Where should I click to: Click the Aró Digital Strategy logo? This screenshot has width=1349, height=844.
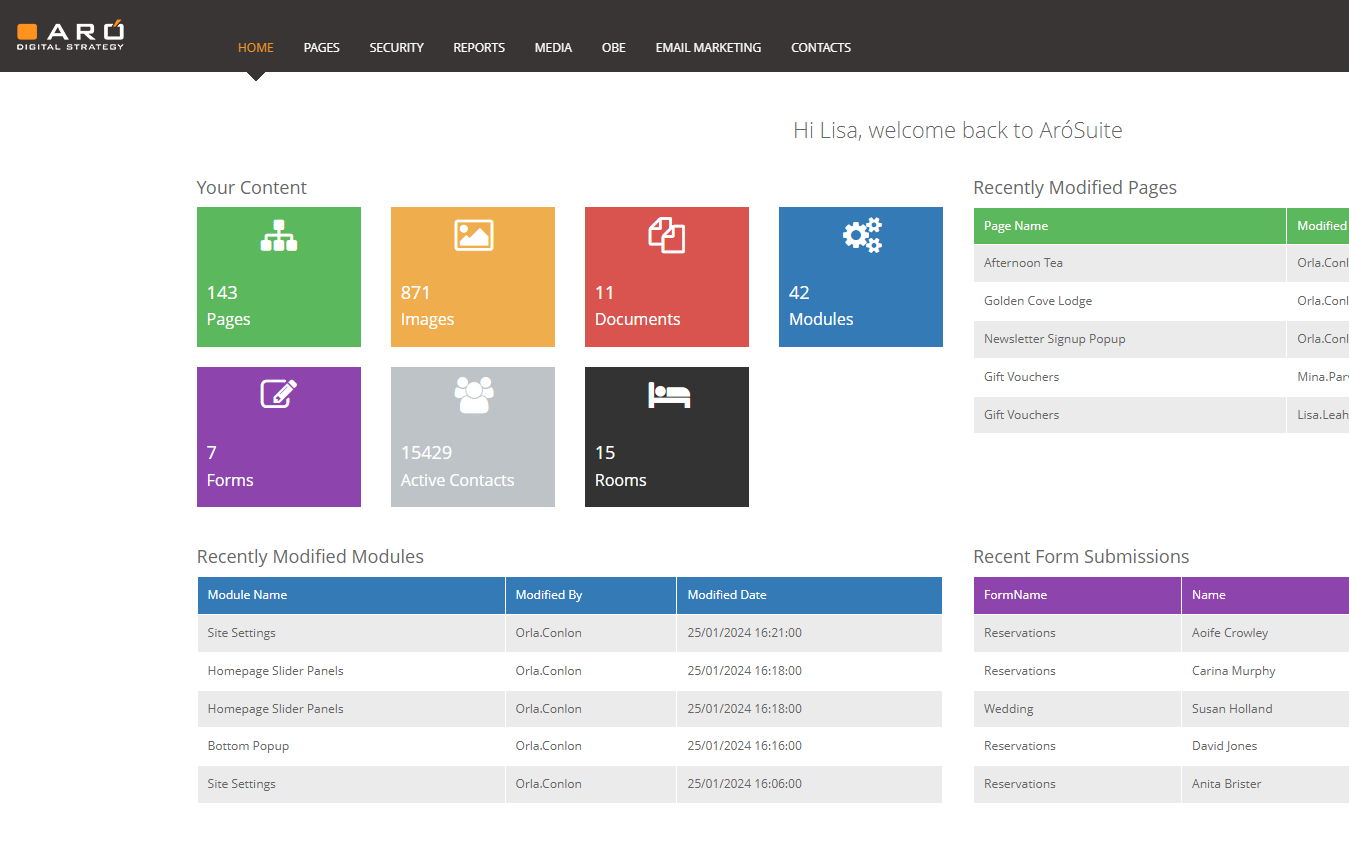[70, 35]
